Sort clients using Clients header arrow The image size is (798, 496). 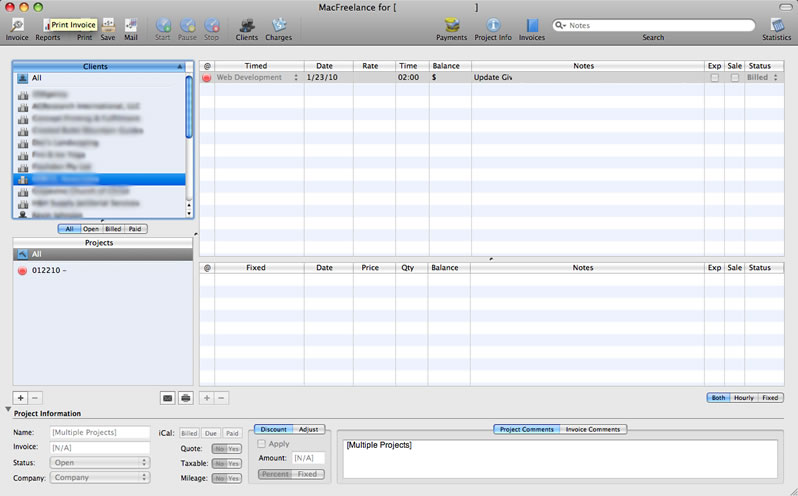click(x=180, y=67)
